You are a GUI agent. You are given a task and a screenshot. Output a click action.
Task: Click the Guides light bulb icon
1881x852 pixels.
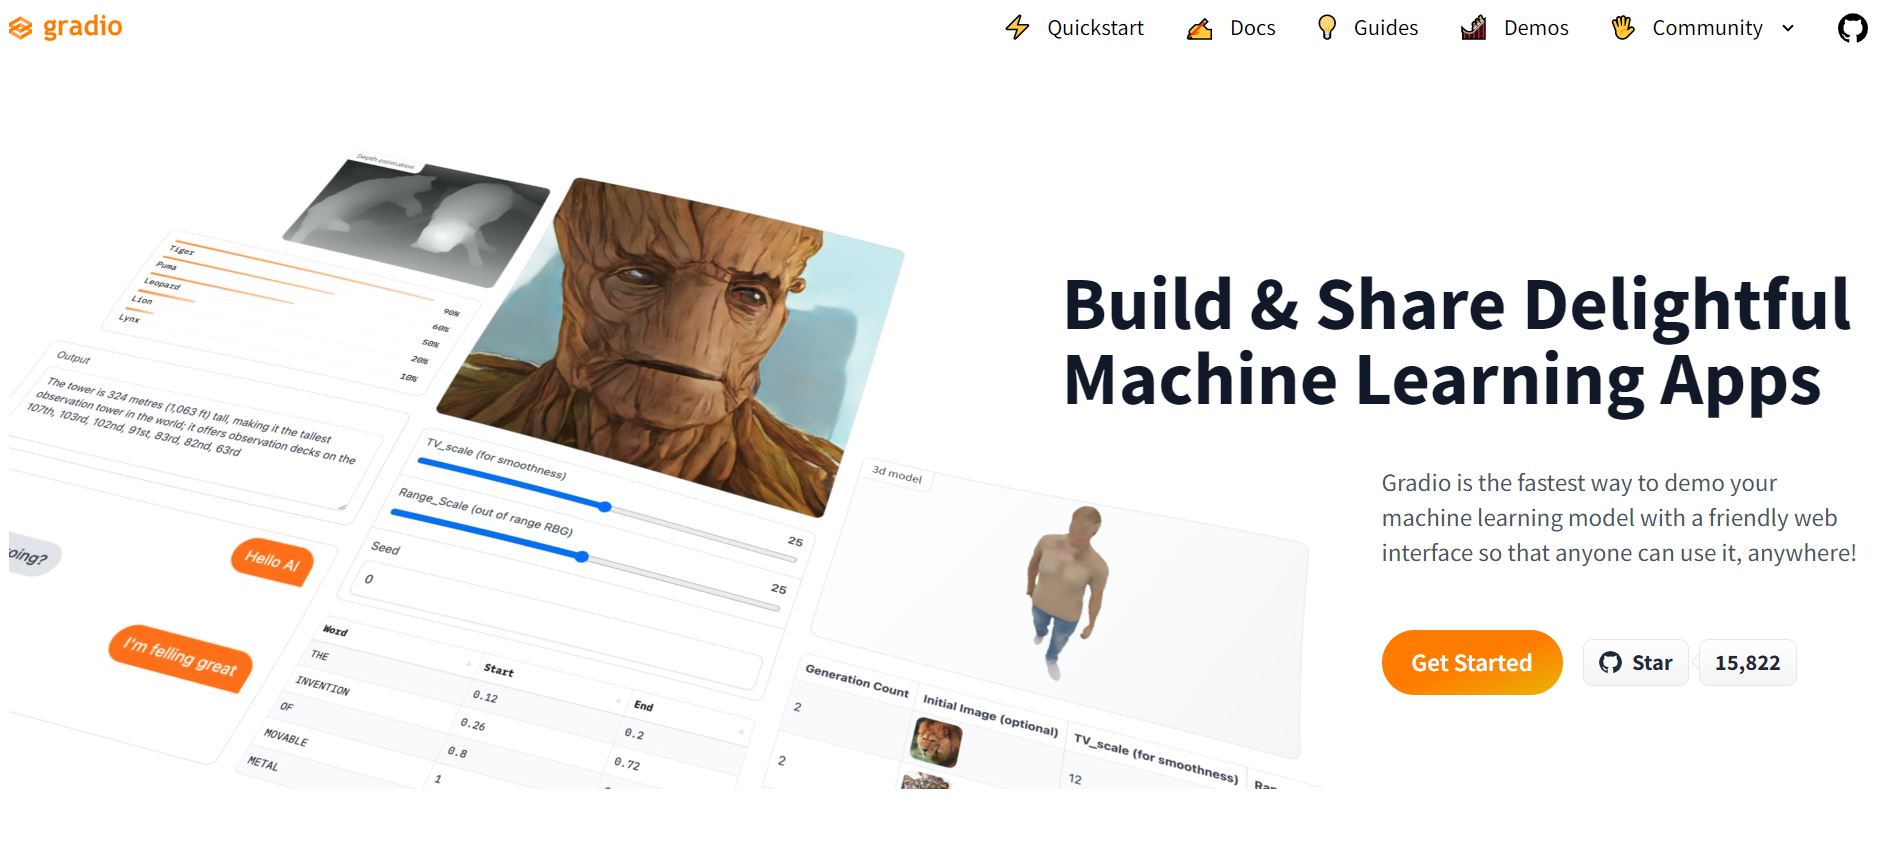coord(1327,27)
